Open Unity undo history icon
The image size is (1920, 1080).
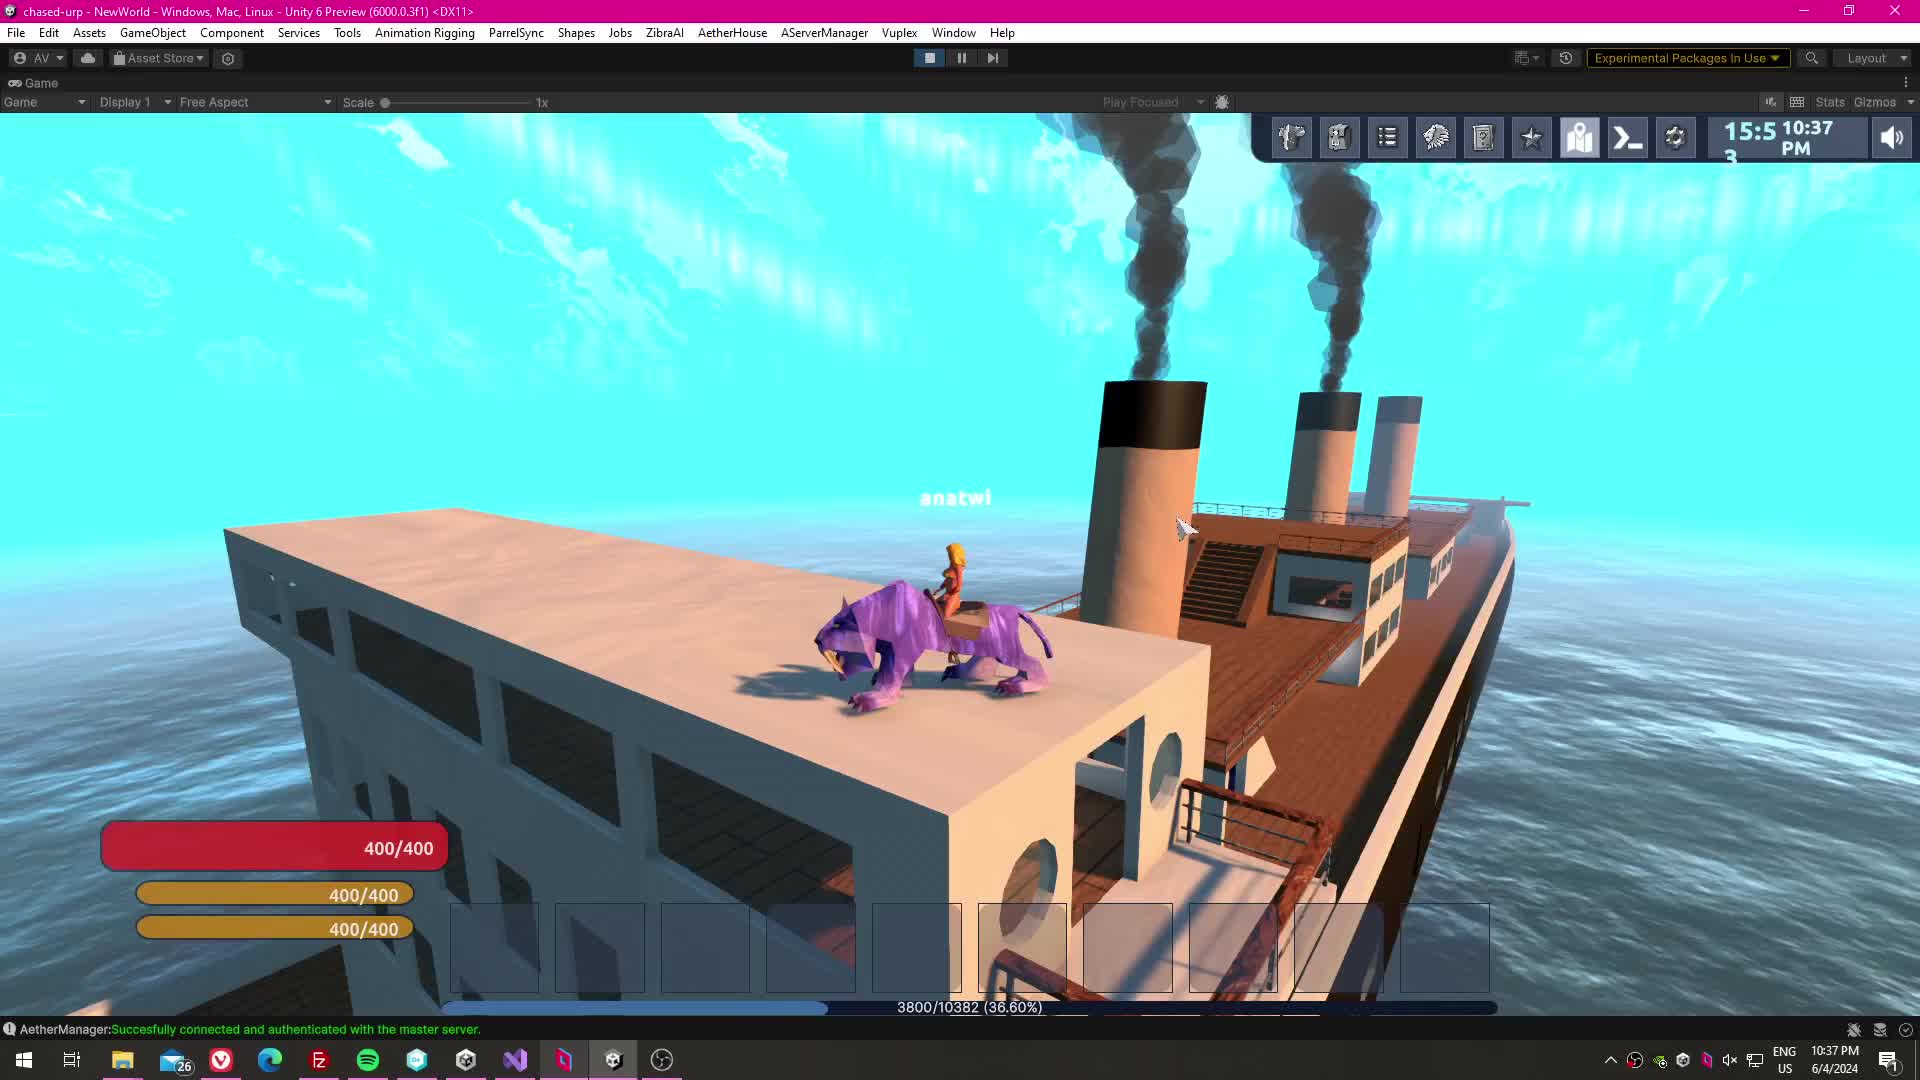coord(1566,58)
